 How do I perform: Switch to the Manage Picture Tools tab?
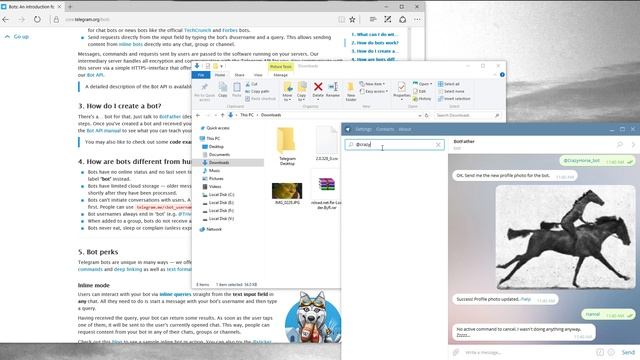click(280, 75)
